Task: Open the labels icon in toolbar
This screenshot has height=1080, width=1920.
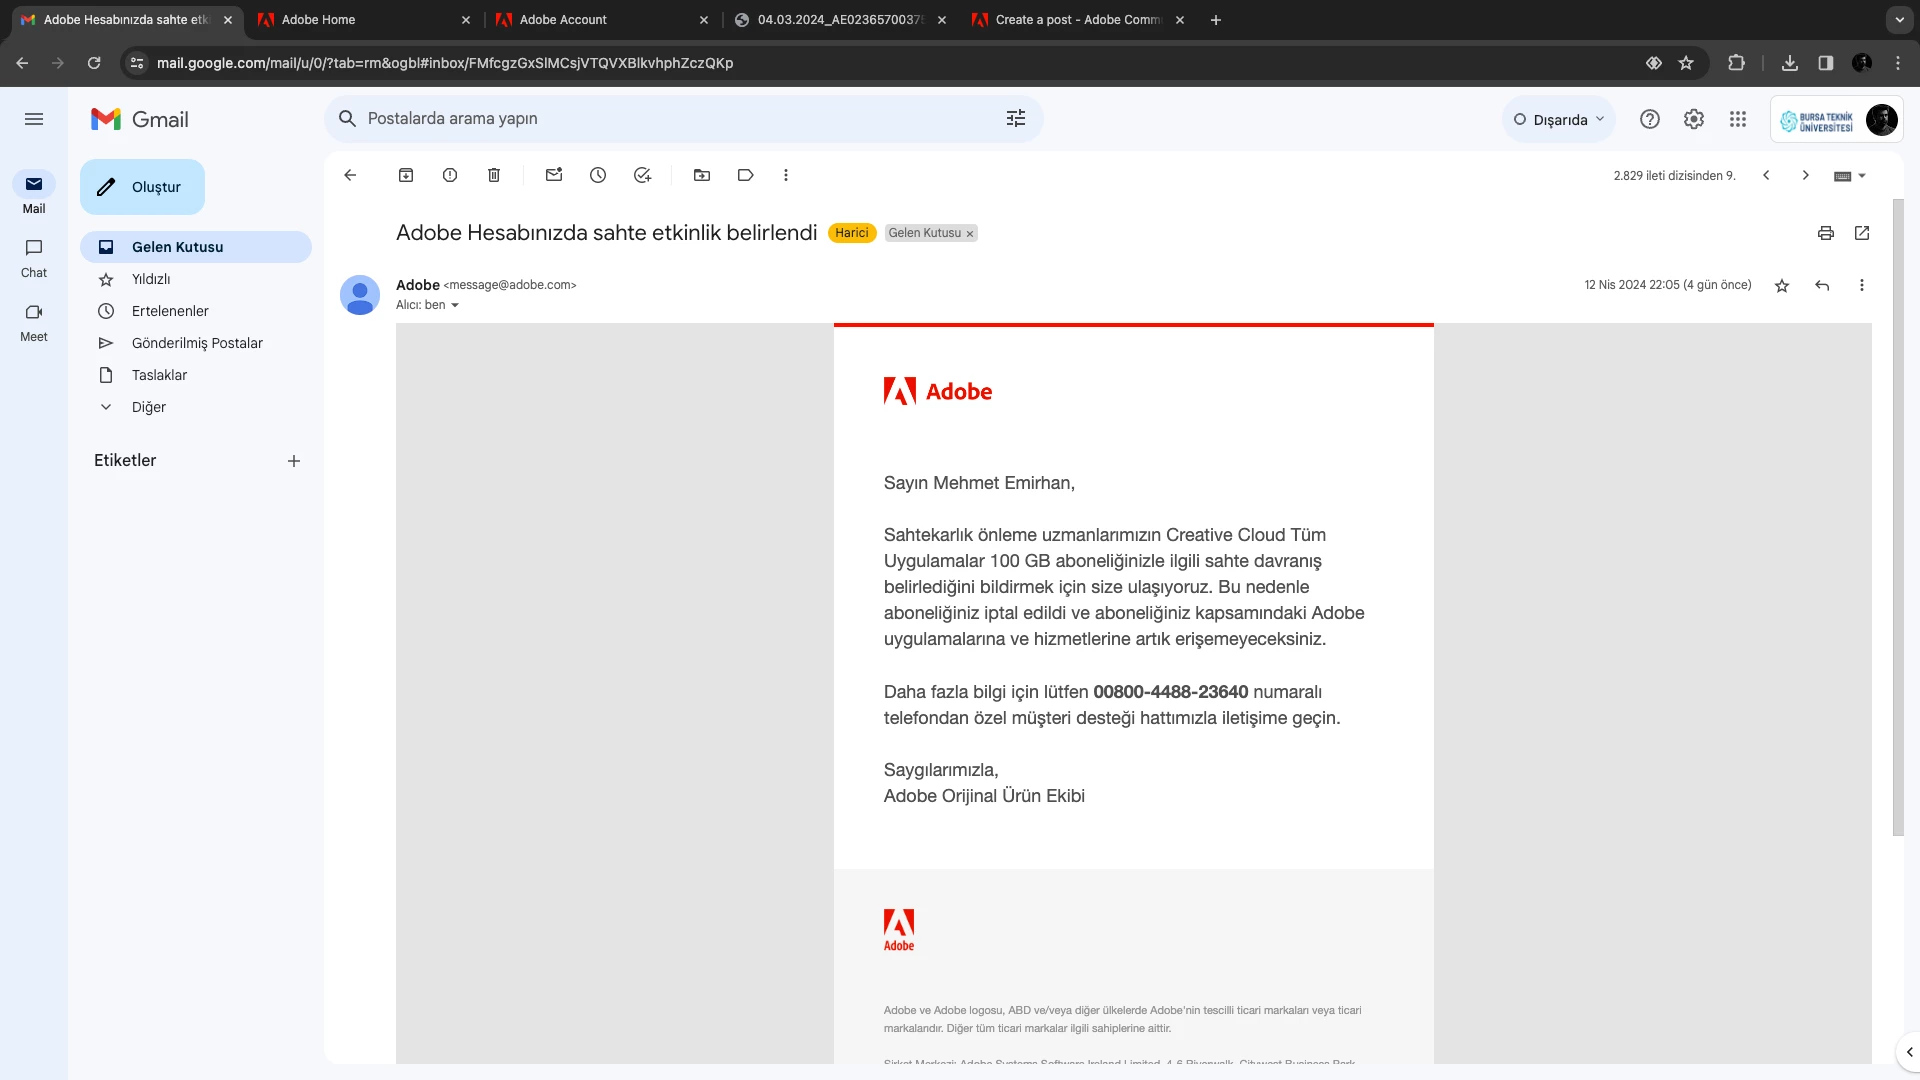Action: click(x=746, y=175)
